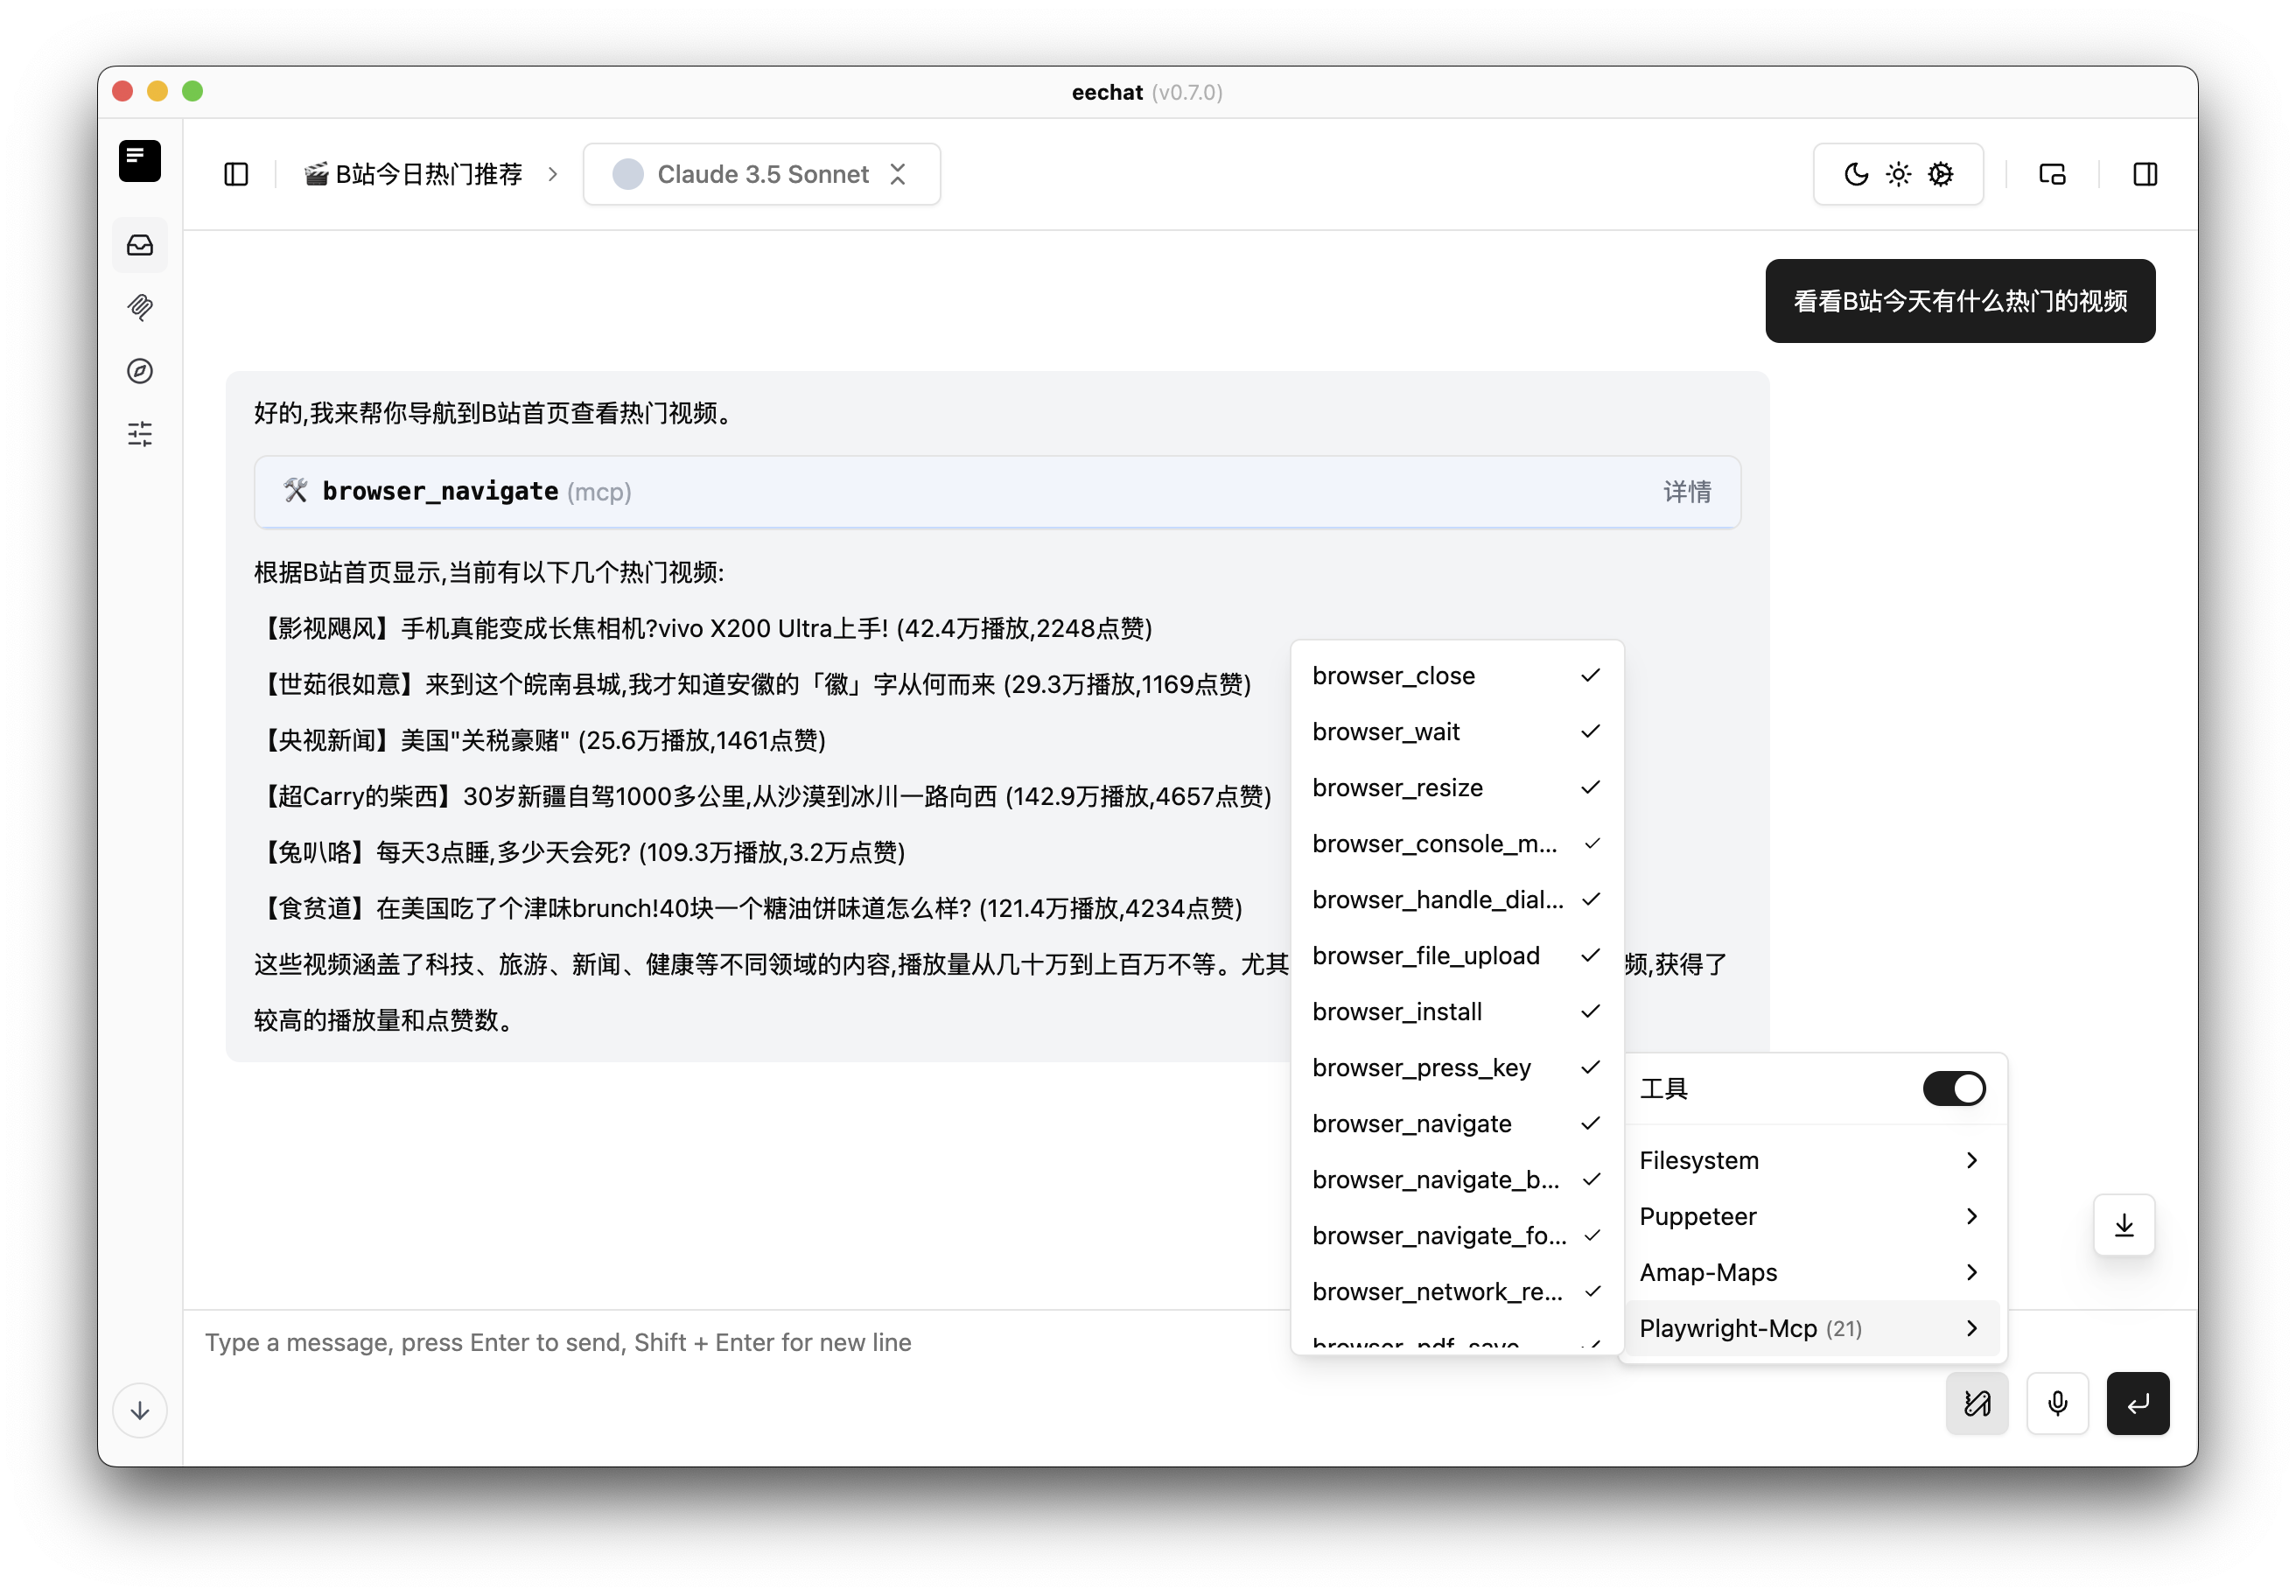2296x1596 pixels.
Task: Open the sliders preferences icon in sidebar
Action: click(x=139, y=434)
